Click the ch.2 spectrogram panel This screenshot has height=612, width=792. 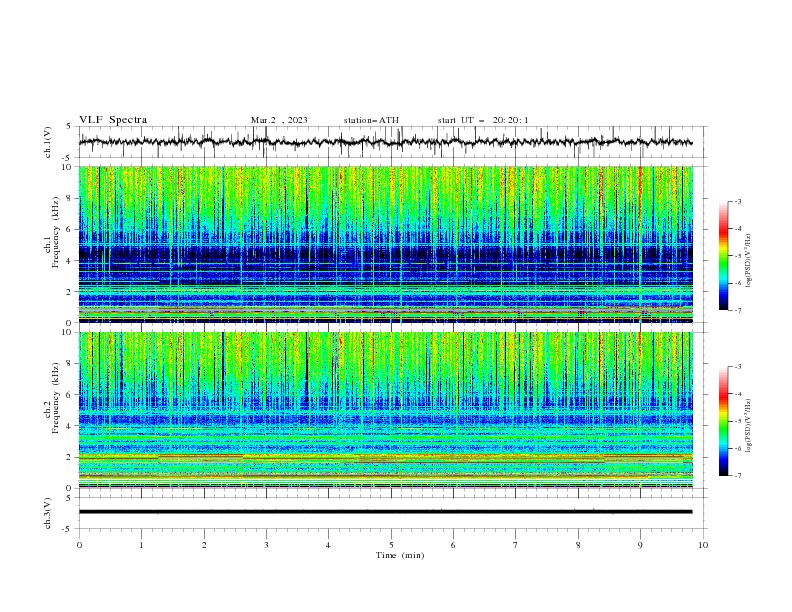(x=385, y=410)
